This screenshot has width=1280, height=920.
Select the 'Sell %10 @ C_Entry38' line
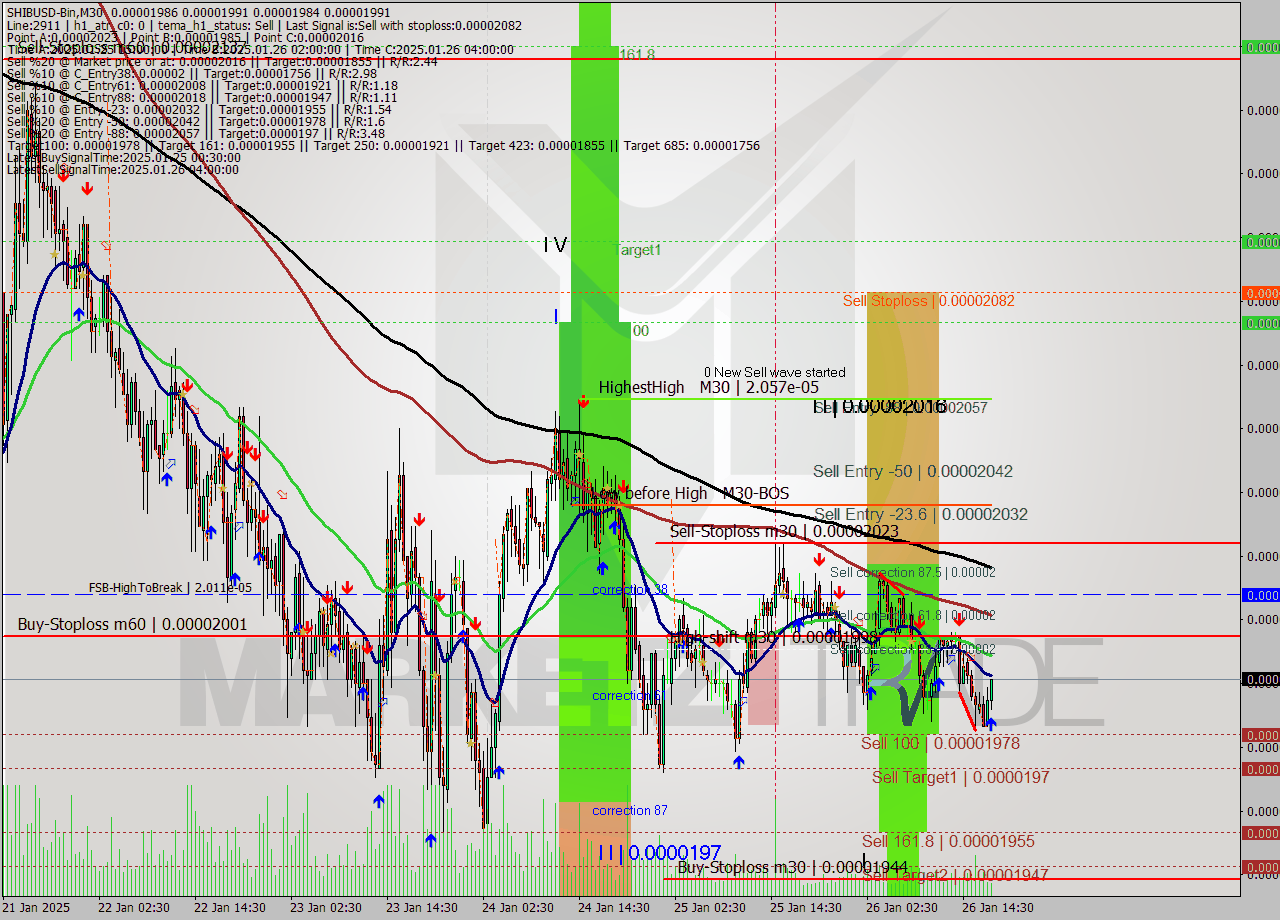pyautogui.click(x=191, y=73)
